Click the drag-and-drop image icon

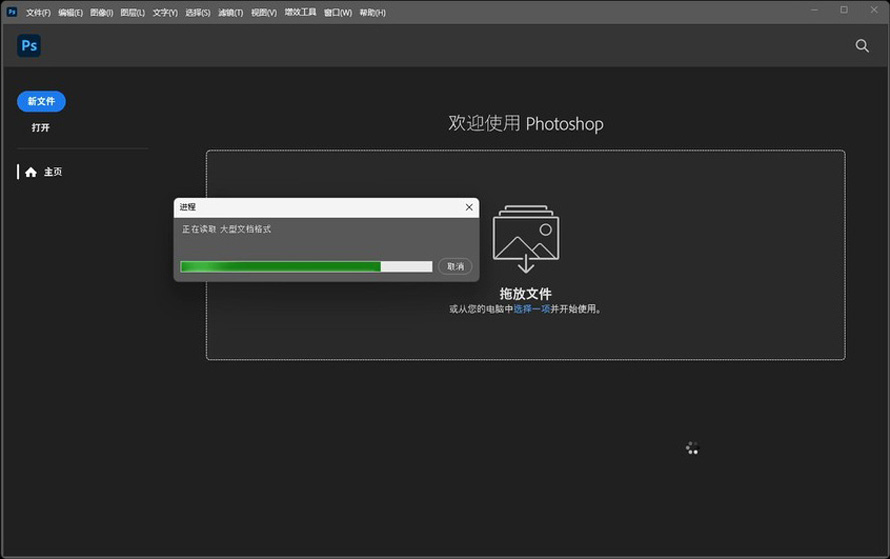coord(526,239)
